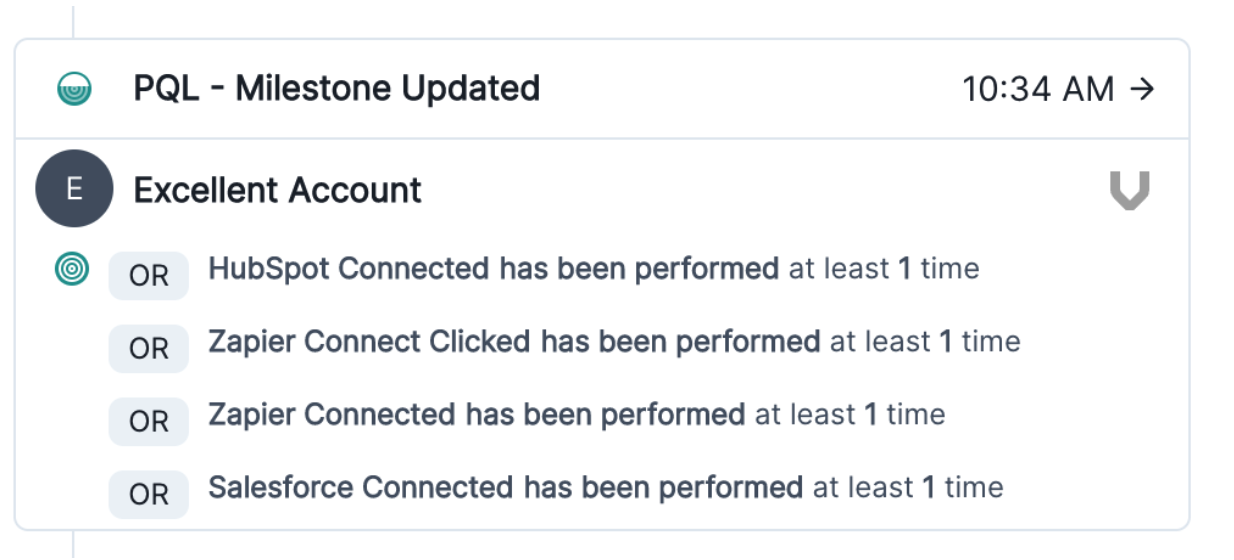The image size is (1234, 560).
Task: Click "at least 1 time" on Salesforce row
Action: click(x=908, y=487)
